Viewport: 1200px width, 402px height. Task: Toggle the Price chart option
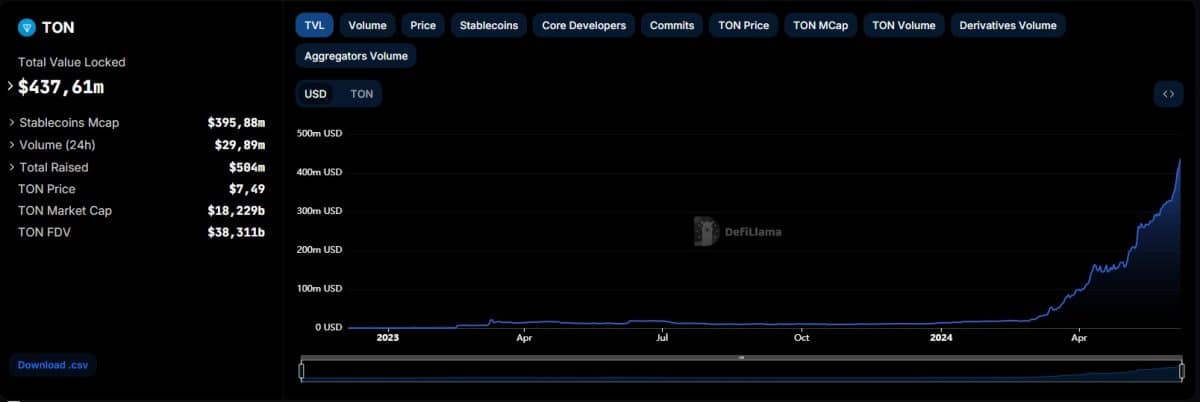423,25
